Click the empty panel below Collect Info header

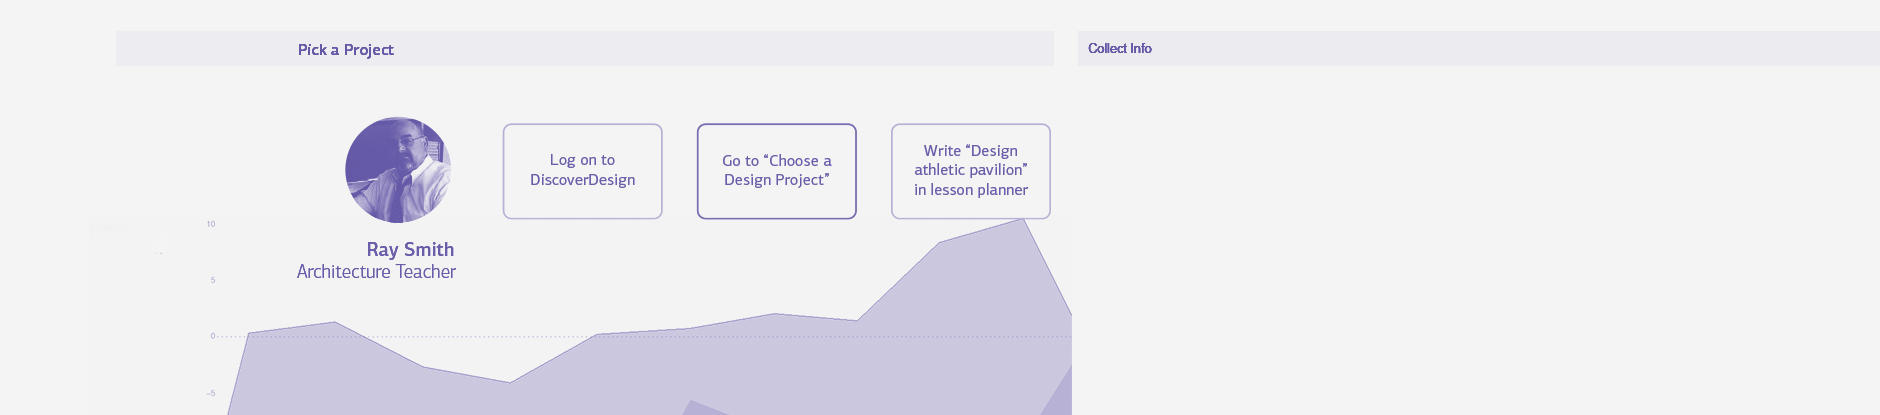tap(1479, 240)
